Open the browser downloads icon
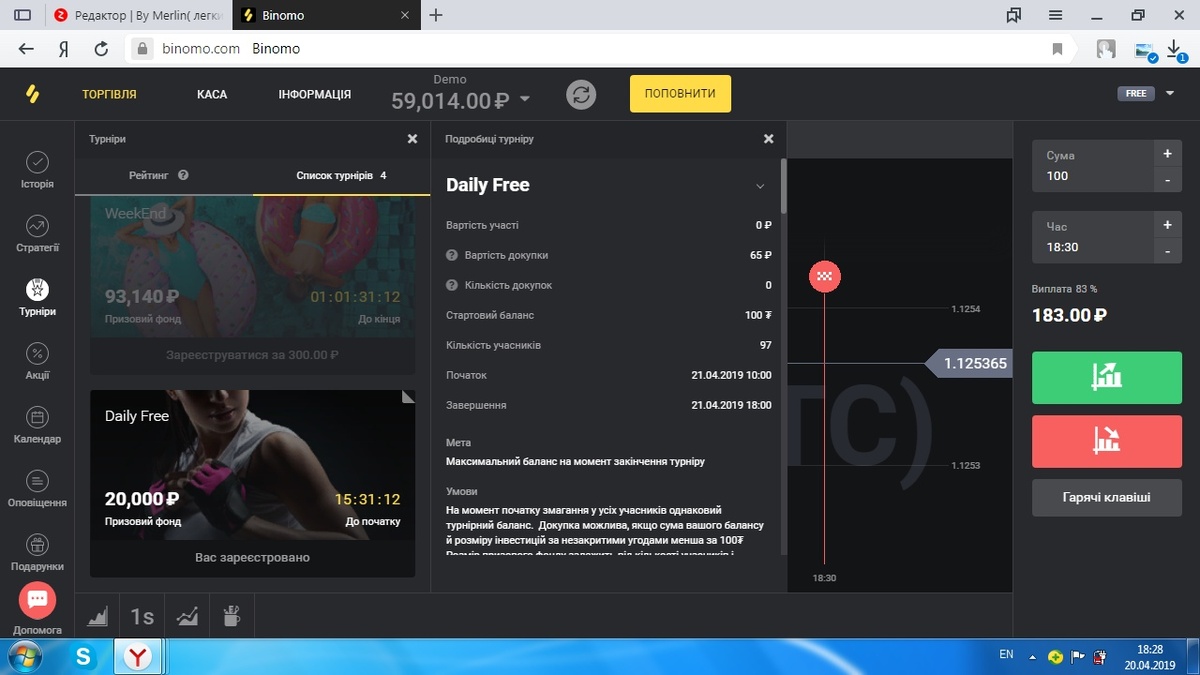The image size is (1200, 675). coord(1178,48)
